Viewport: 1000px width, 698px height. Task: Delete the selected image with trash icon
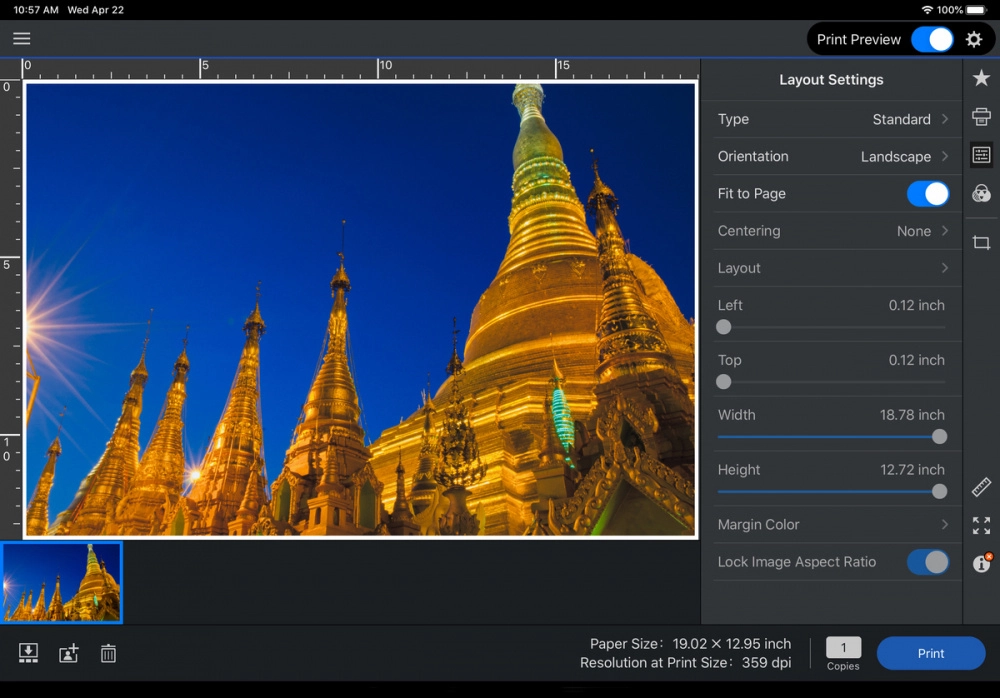tap(108, 653)
